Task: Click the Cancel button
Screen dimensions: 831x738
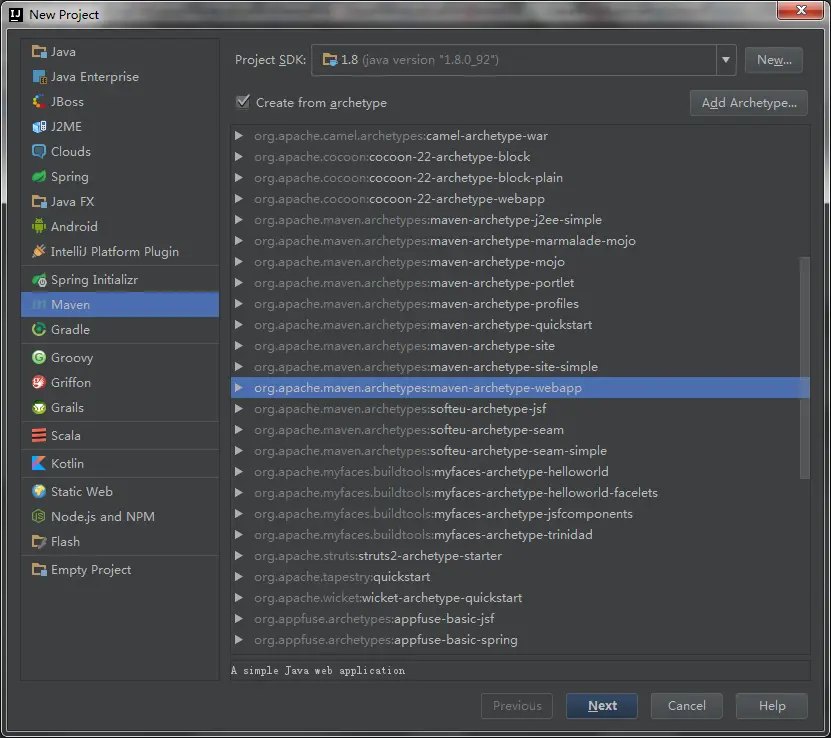Action: click(x=686, y=706)
